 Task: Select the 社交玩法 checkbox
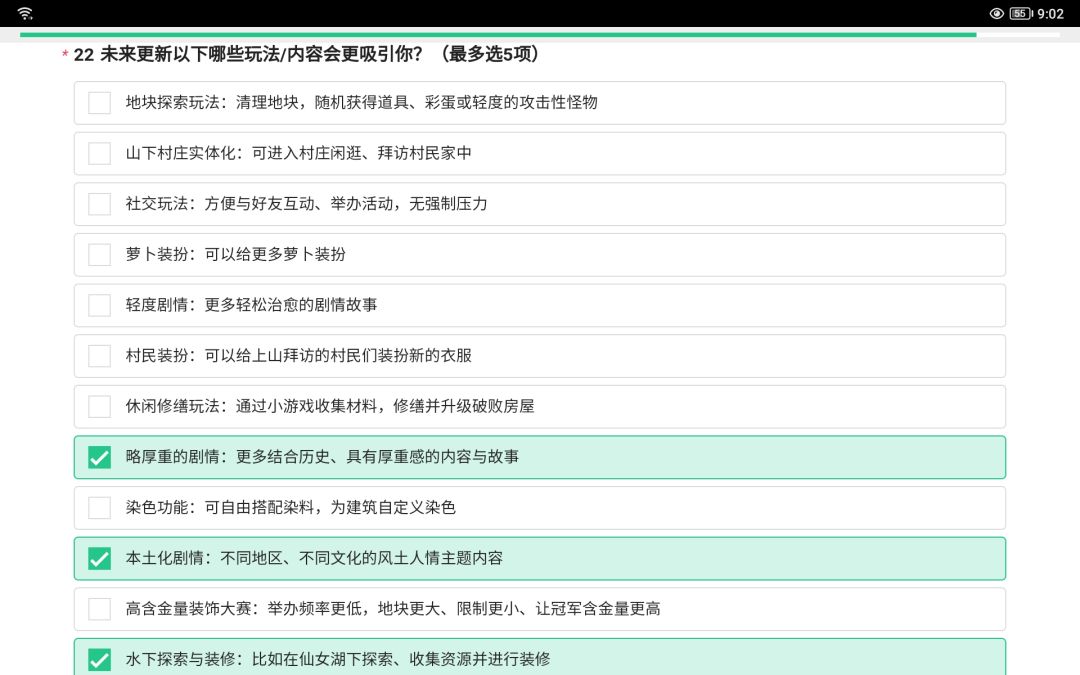(99, 204)
